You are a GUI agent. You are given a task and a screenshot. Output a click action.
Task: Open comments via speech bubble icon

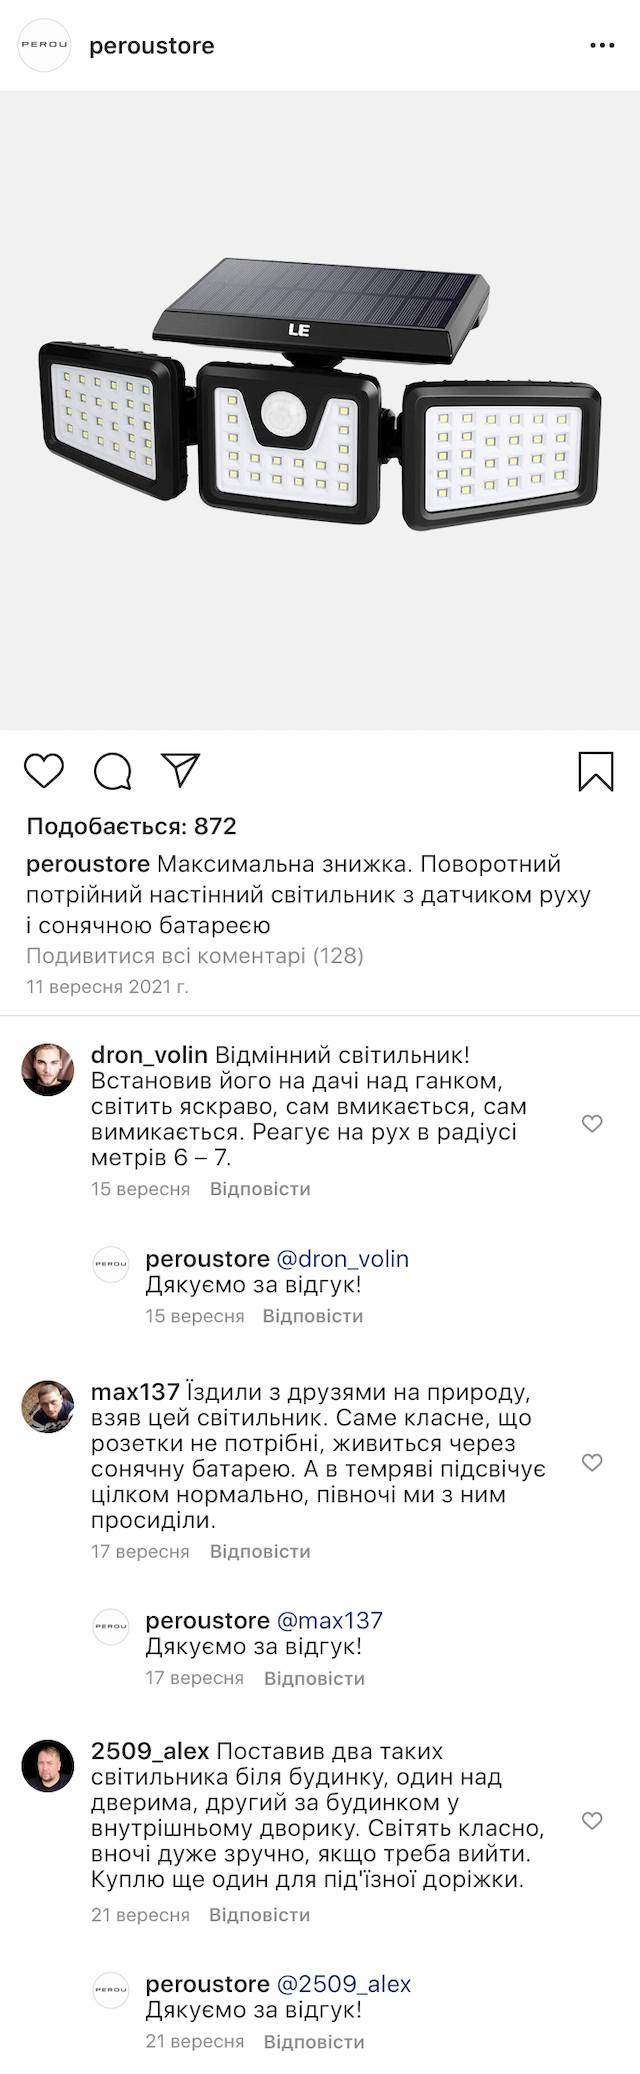(112, 771)
